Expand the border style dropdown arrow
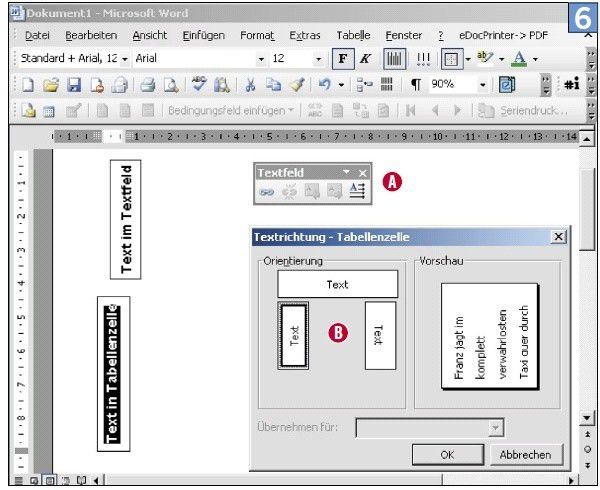The height and width of the screenshot is (490, 600). 468,59
